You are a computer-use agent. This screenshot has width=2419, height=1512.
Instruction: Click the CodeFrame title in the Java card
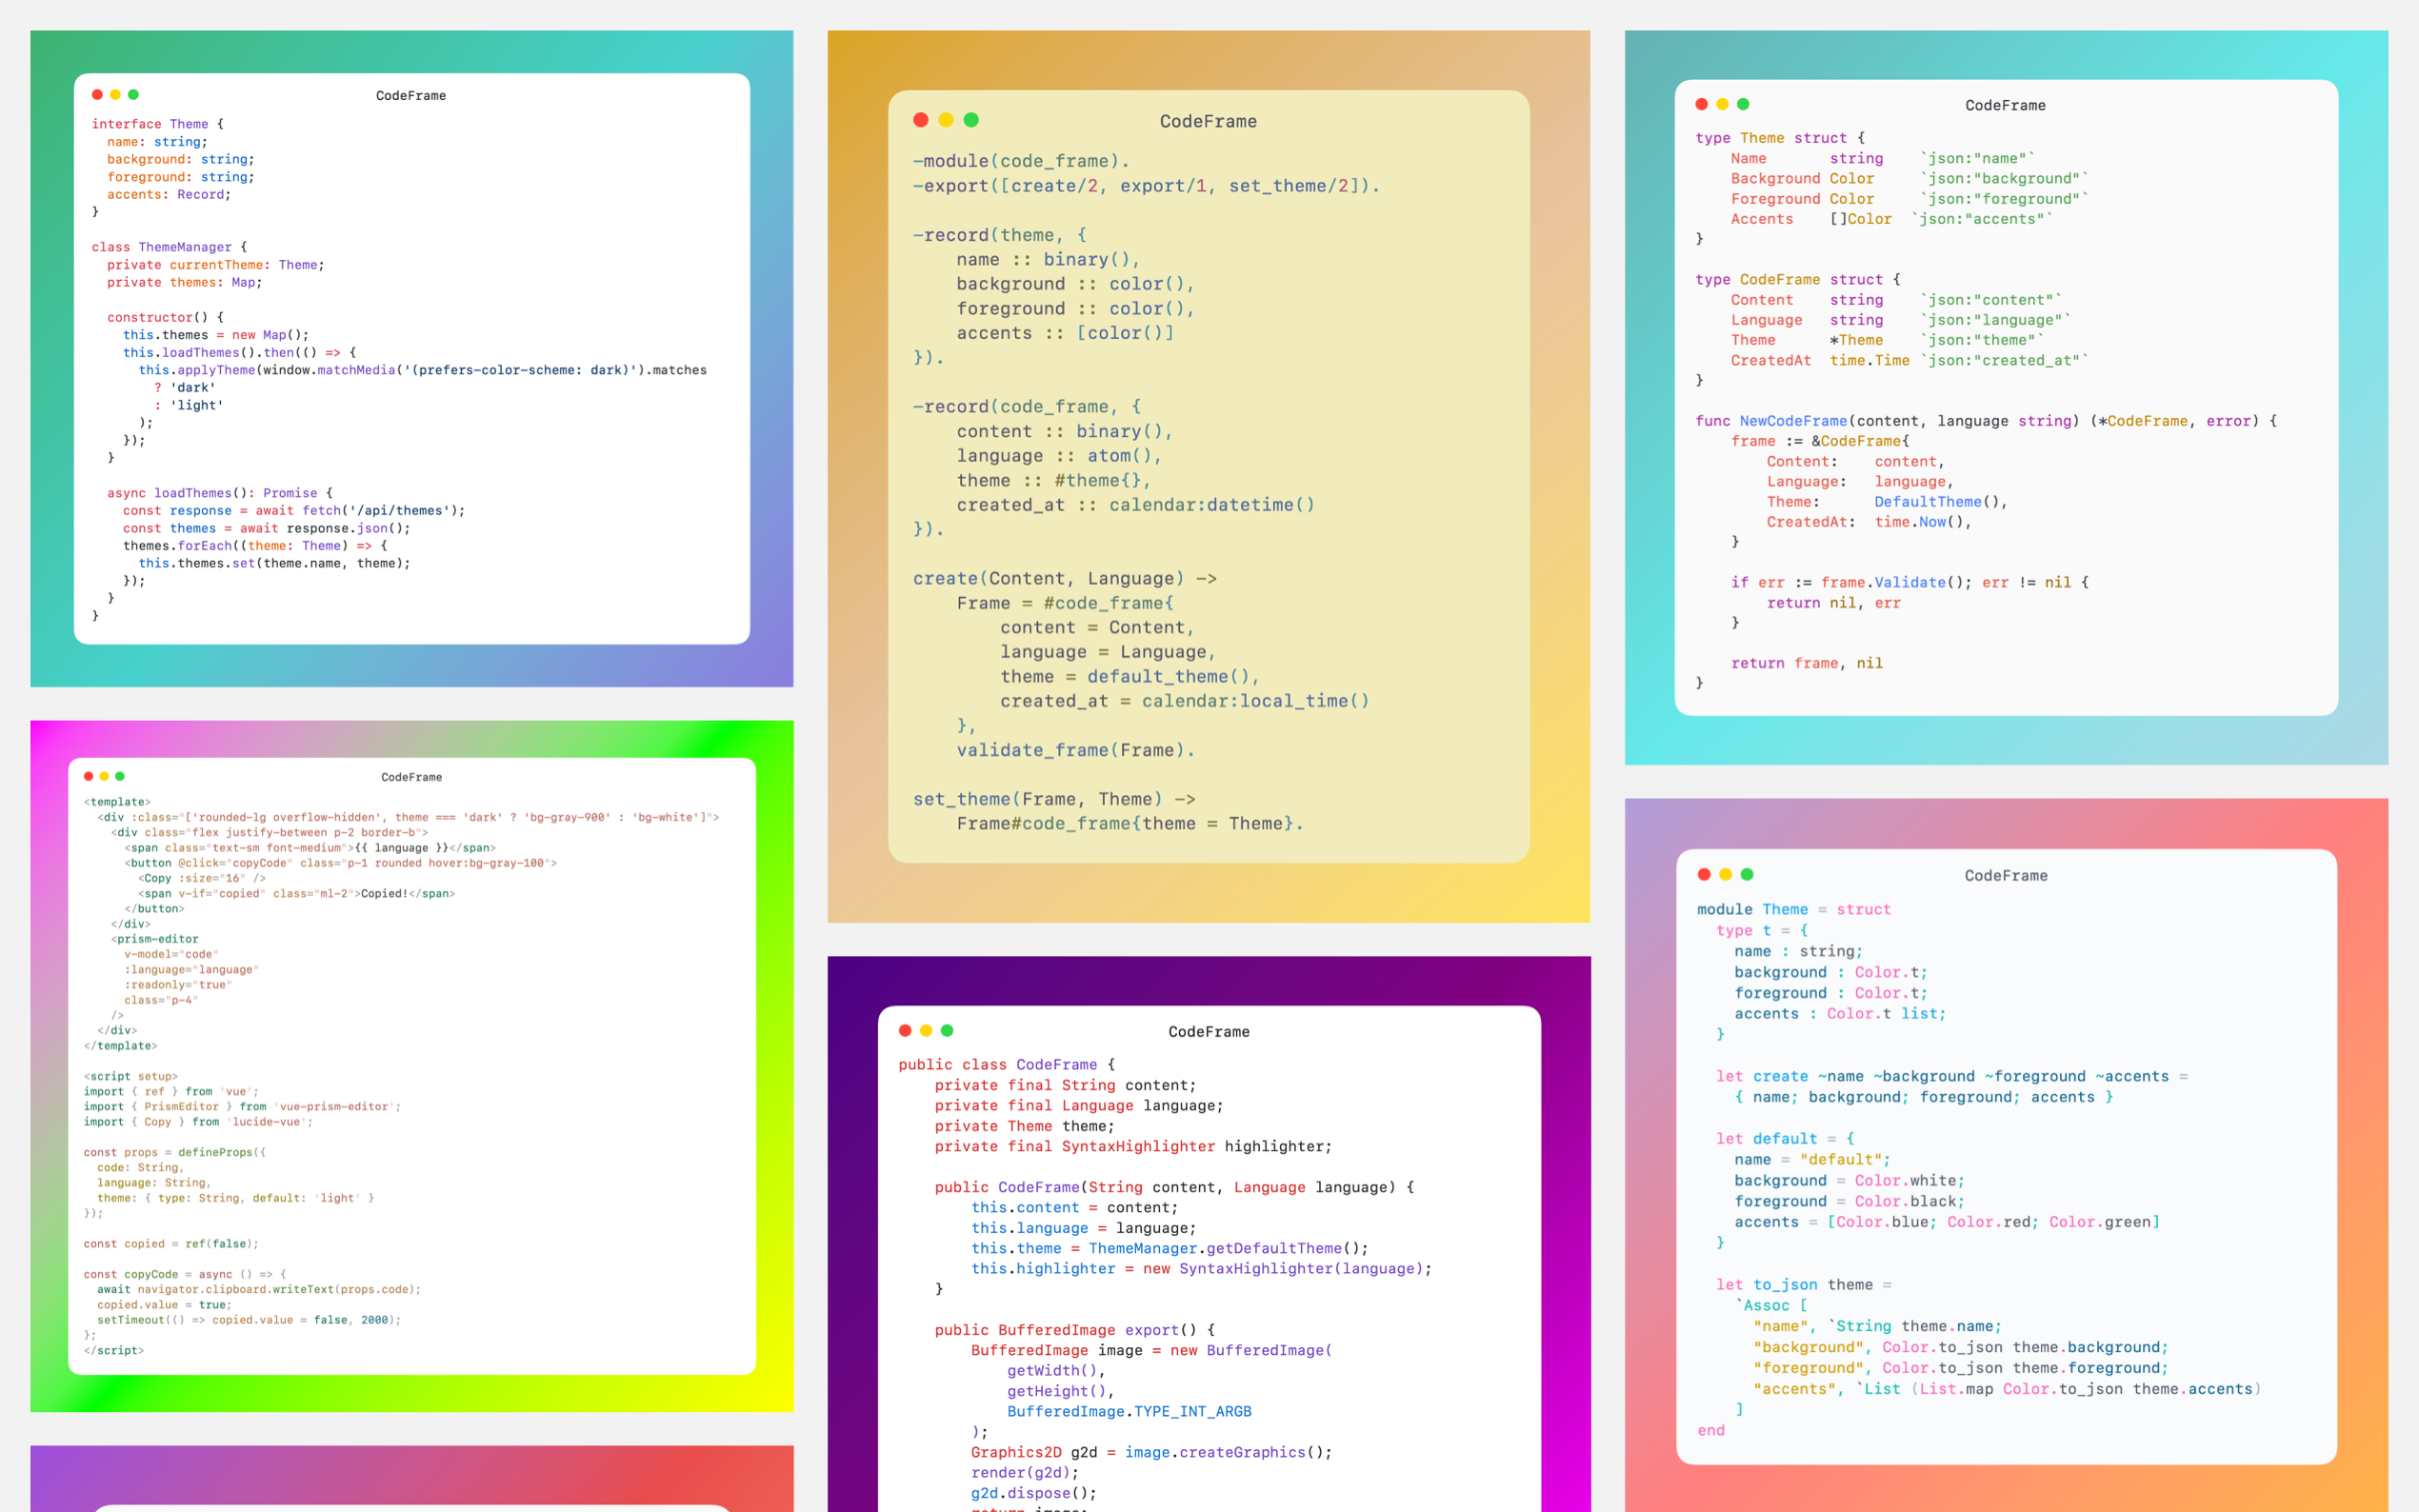coord(1209,1032)
